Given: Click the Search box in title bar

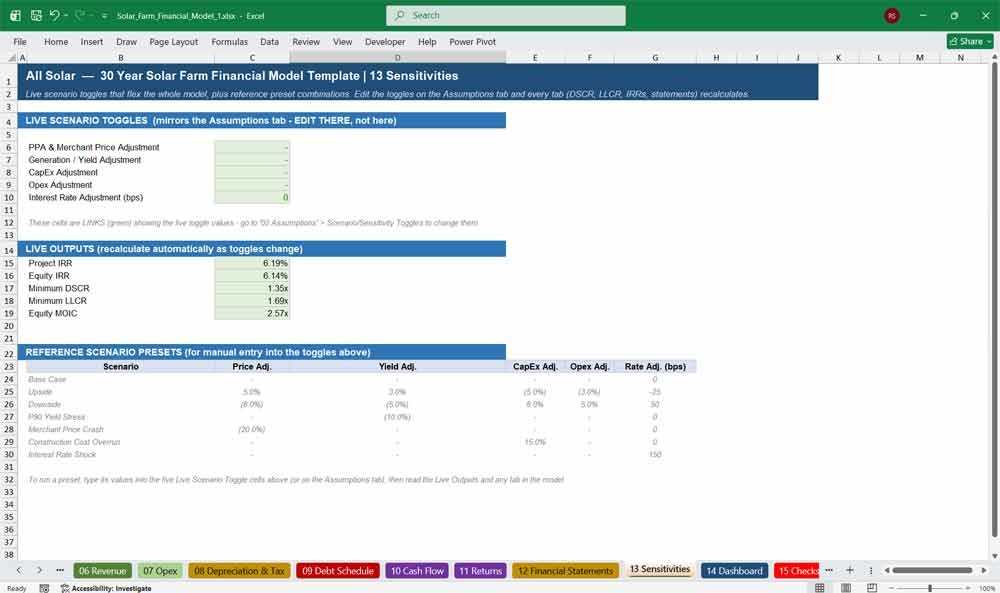Looking at the screenshot, I should click(x=505, y=15).
